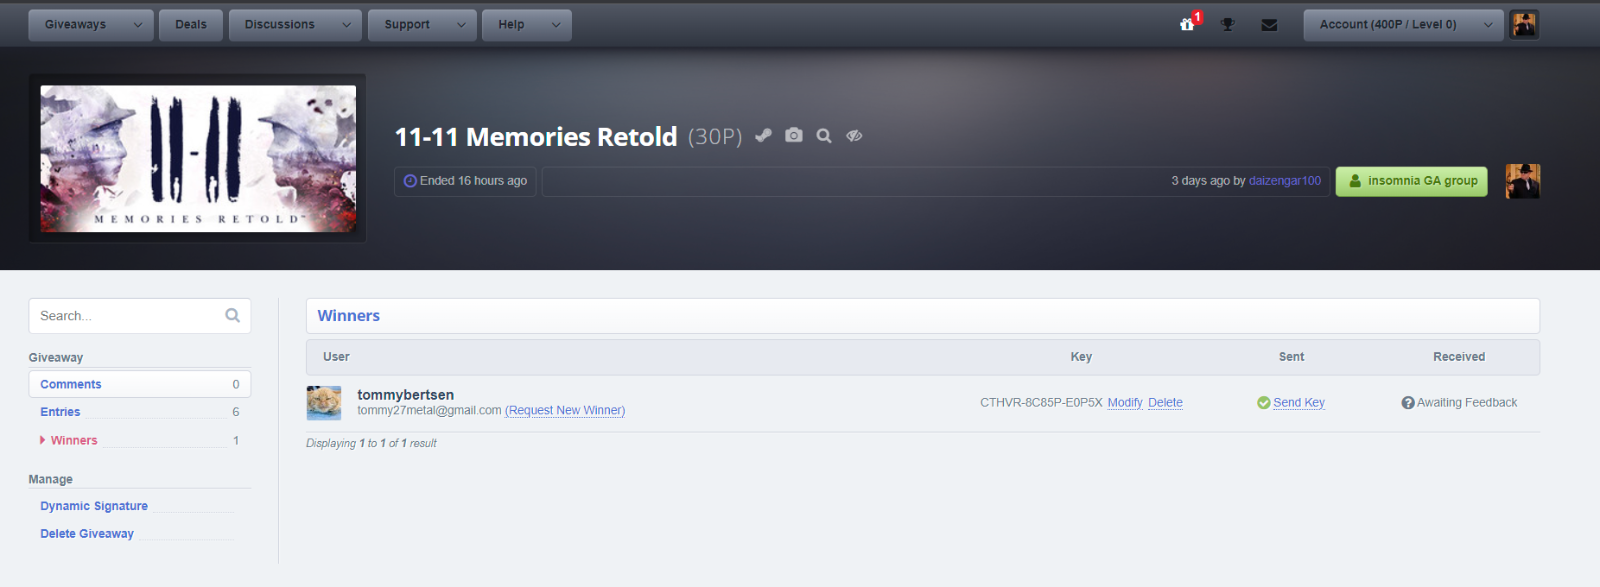This screenshot has height=587, width=1600.
Task: Click the (30P) points text by the title
Action: pos(715,137)
